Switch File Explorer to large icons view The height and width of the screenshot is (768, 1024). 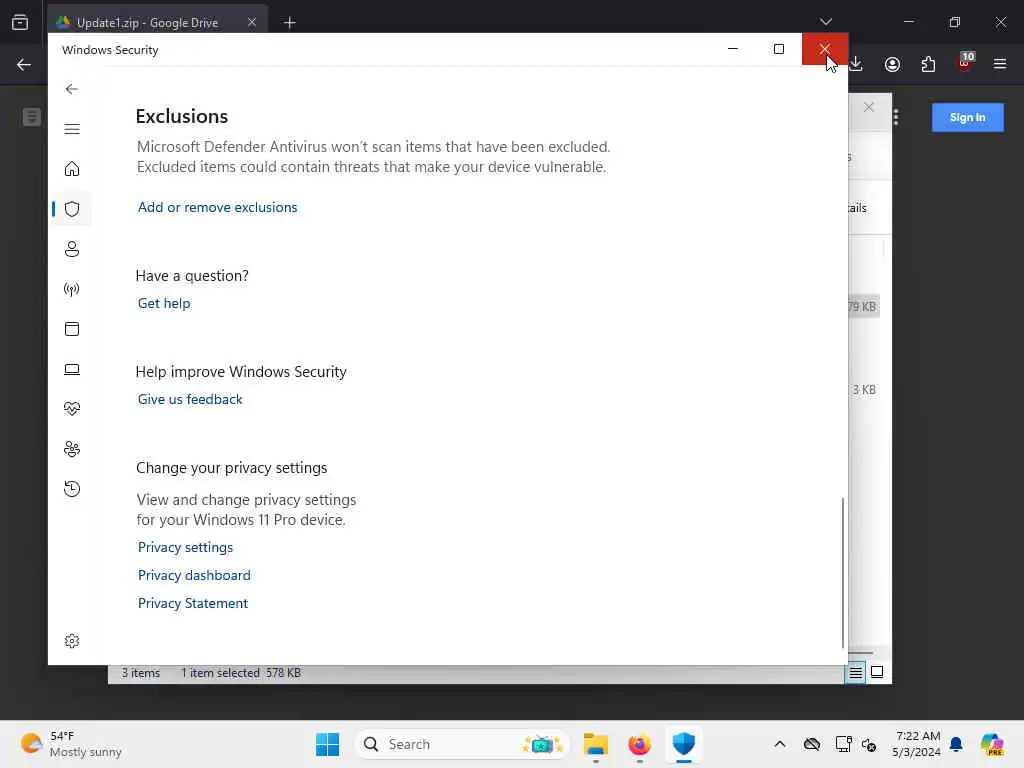pos(877,672)
